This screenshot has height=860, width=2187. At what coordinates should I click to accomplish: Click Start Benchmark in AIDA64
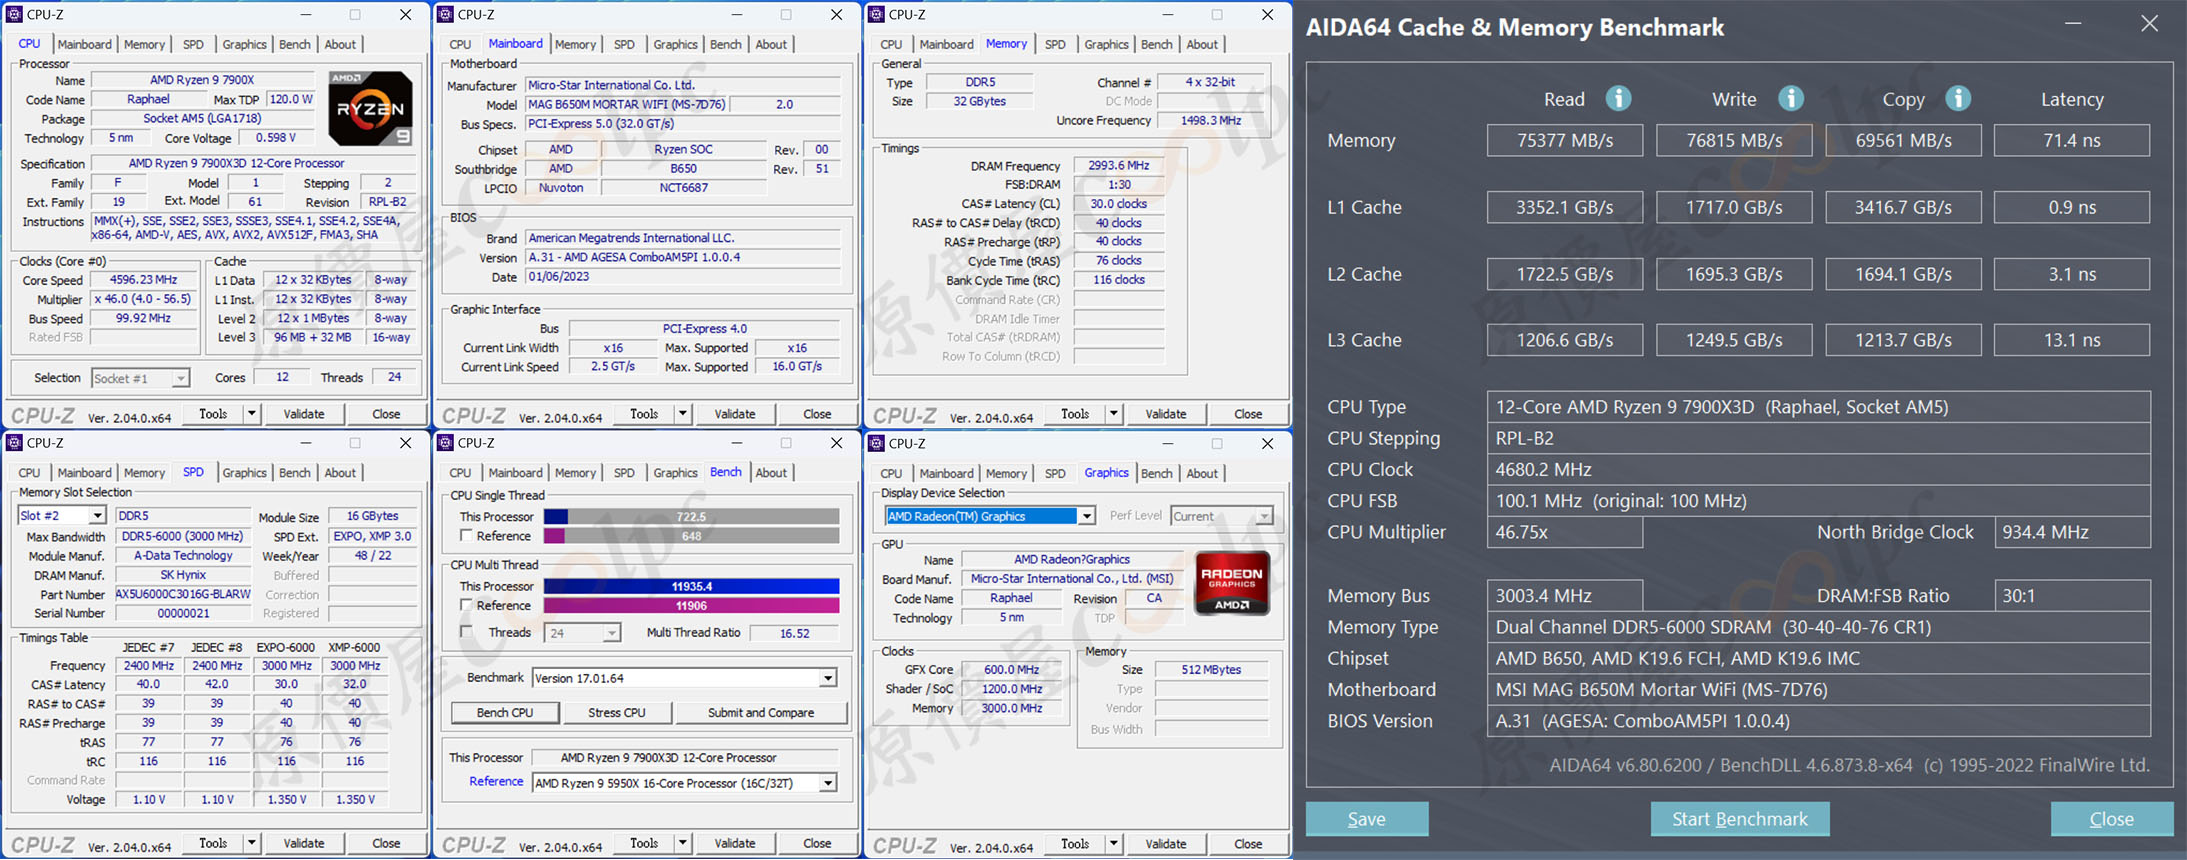click(1740, 819)
